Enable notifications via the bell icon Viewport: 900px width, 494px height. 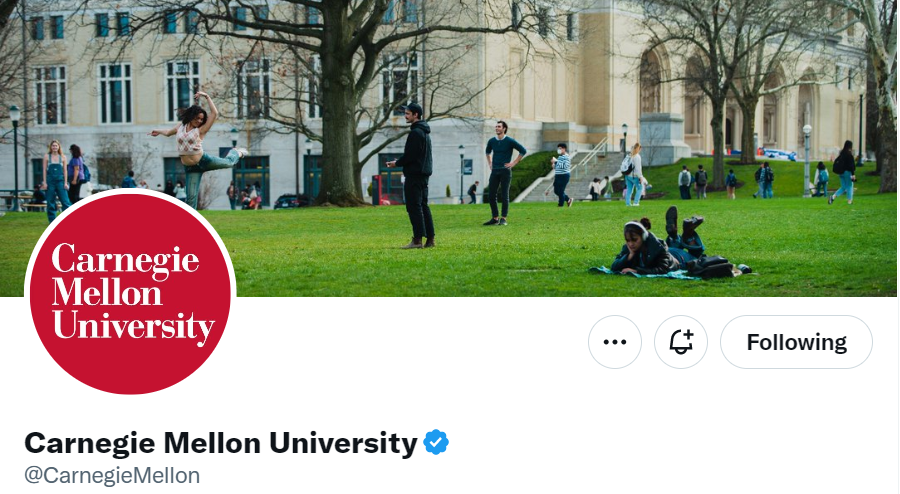click(681, 342)
